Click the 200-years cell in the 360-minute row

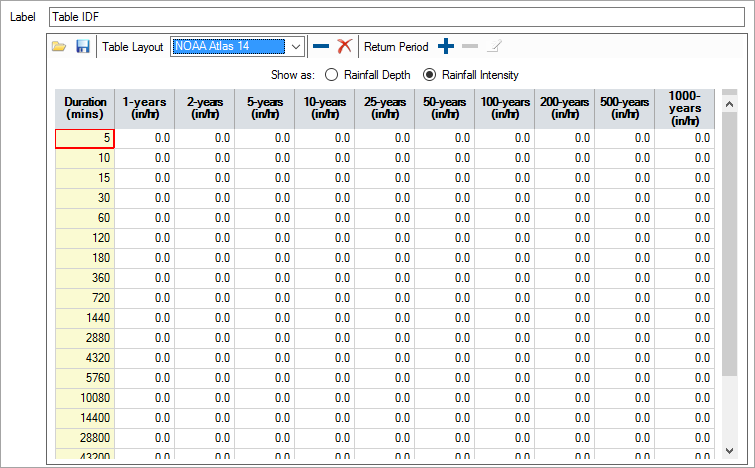(x=564, y=278)
